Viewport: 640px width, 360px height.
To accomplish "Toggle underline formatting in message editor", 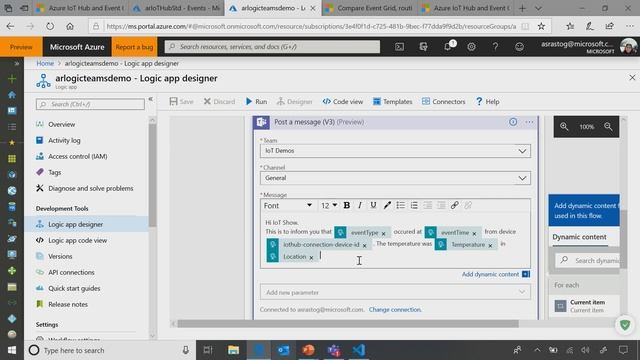I will click(x=373, y=205).
